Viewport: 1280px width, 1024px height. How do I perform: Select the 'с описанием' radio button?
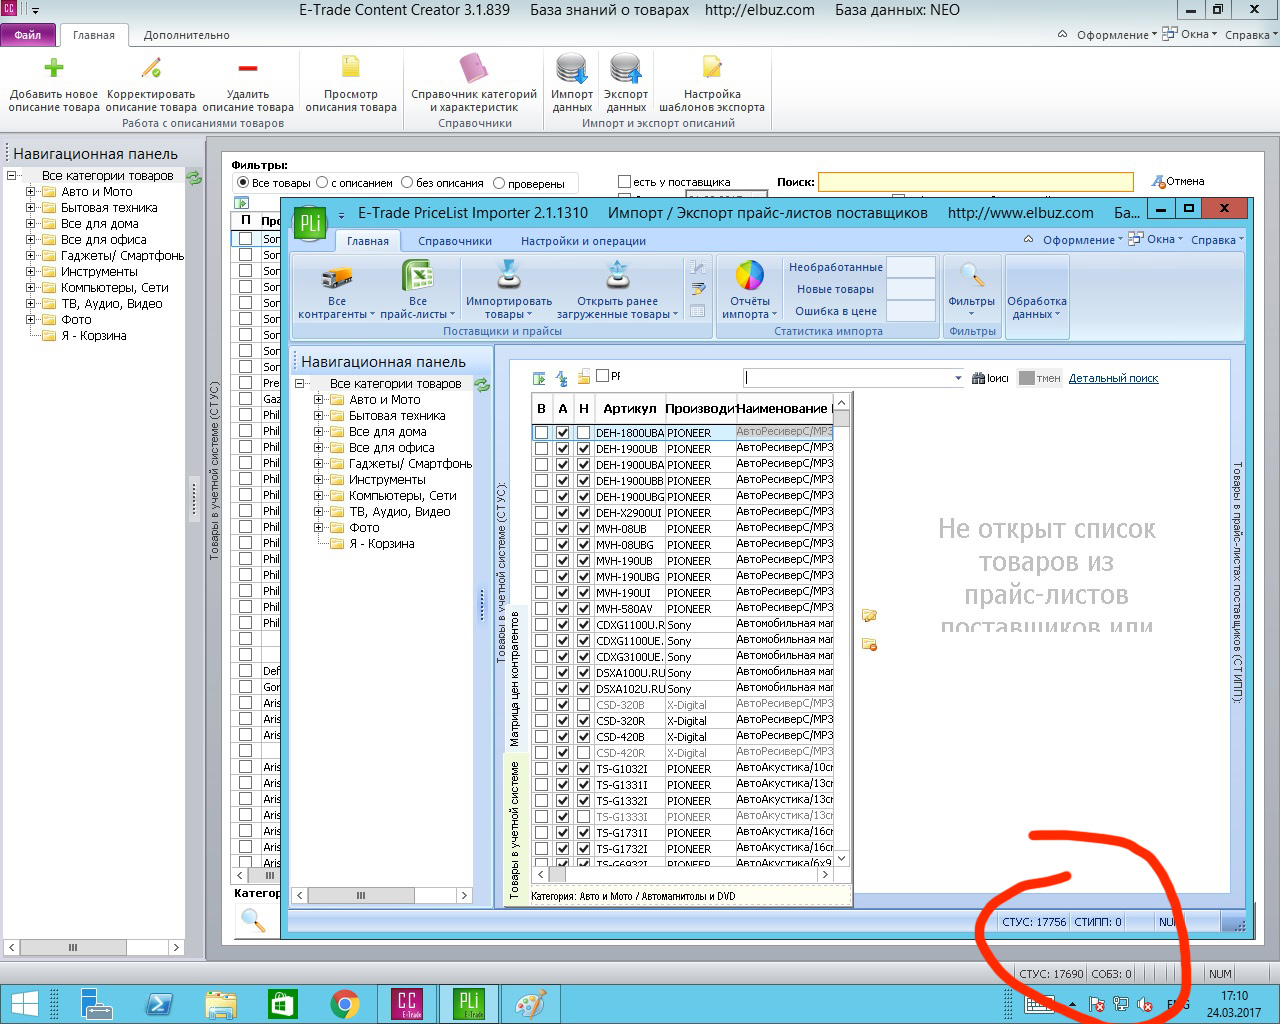[322, 183]
